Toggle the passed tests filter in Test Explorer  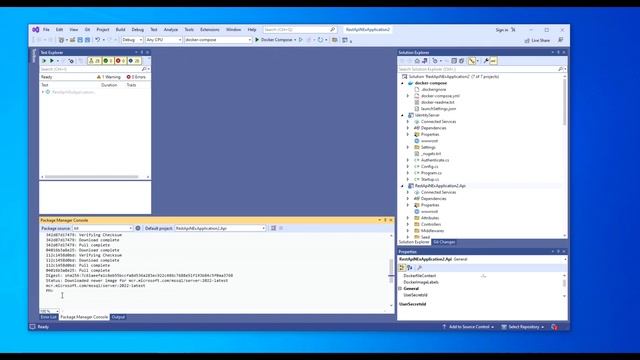point(108,61)
